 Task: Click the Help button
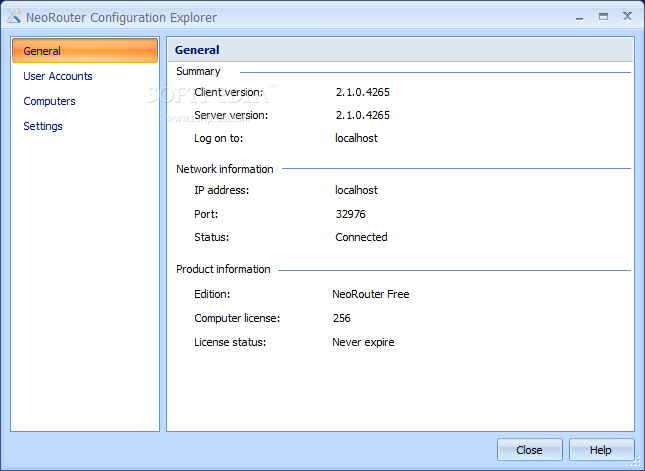pos(601,450)
